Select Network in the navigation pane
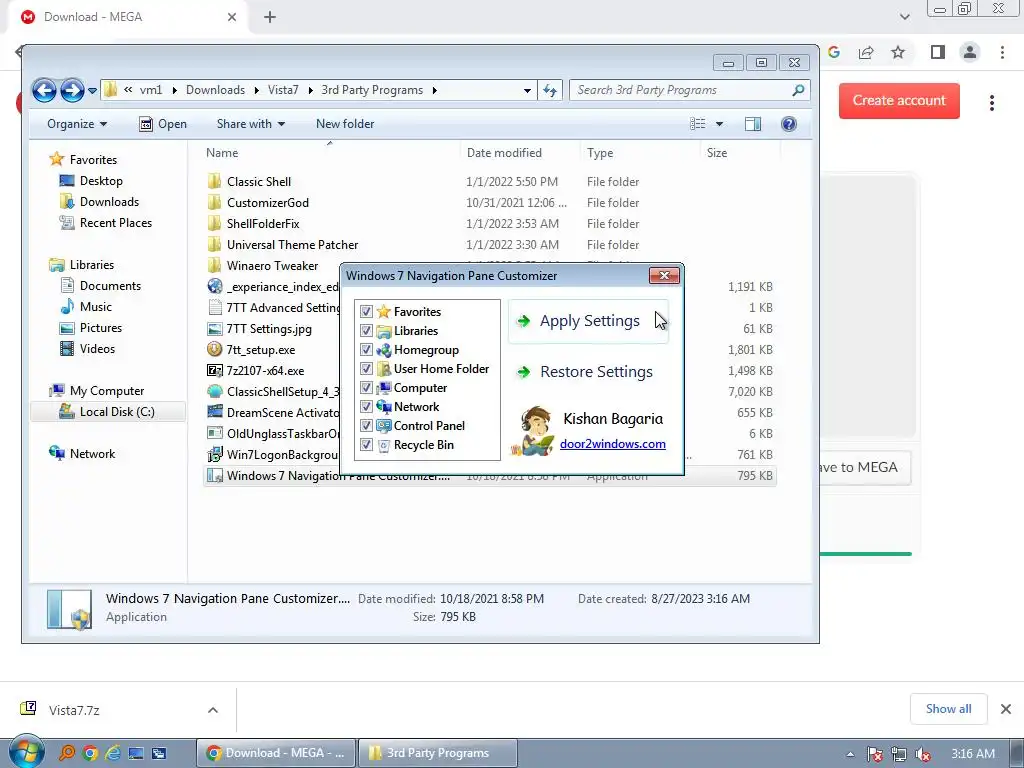Viewport: 1024px width, 768px height. (82, 454)
